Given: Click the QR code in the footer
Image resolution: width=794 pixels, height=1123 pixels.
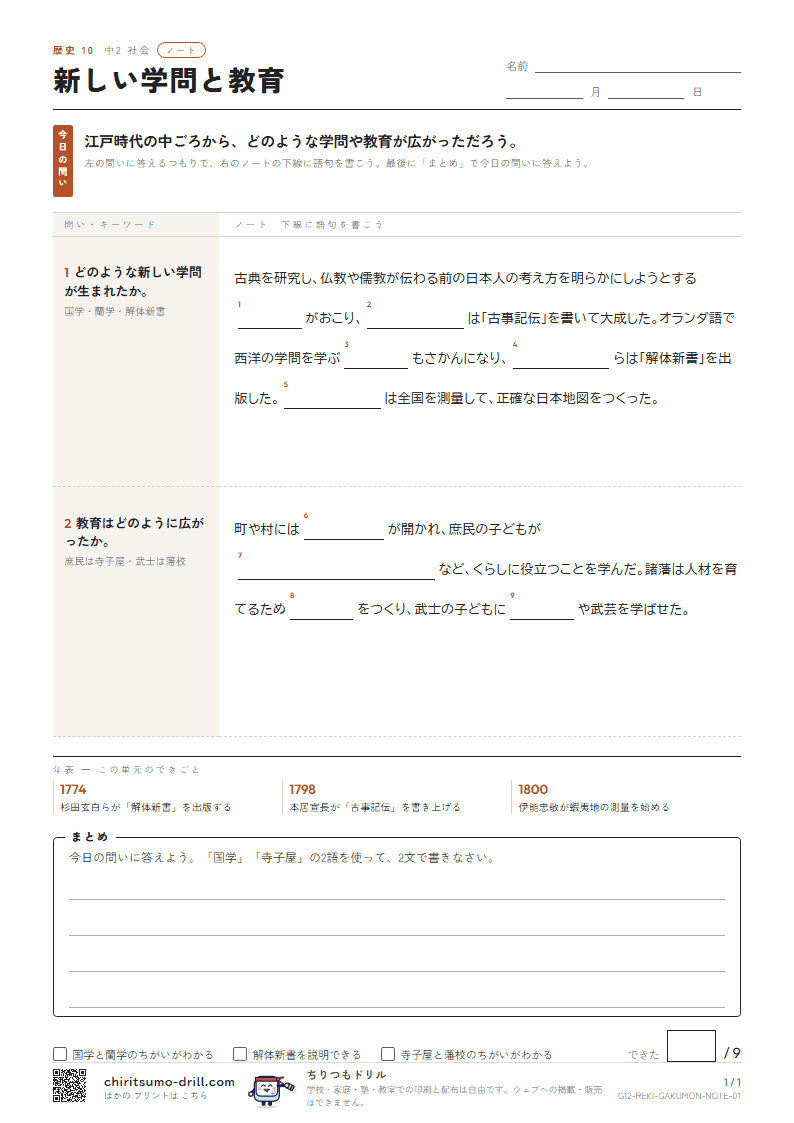Looking at the screenshot, I should (69, 1085).
